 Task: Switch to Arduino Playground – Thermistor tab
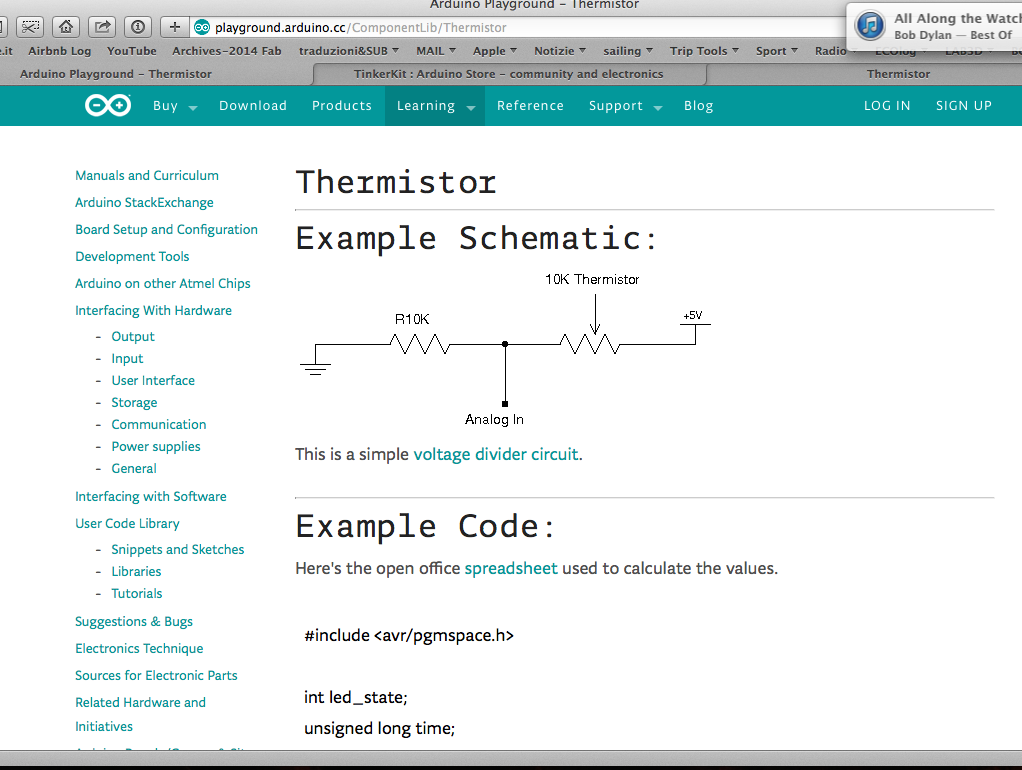(x=116, y=74)
